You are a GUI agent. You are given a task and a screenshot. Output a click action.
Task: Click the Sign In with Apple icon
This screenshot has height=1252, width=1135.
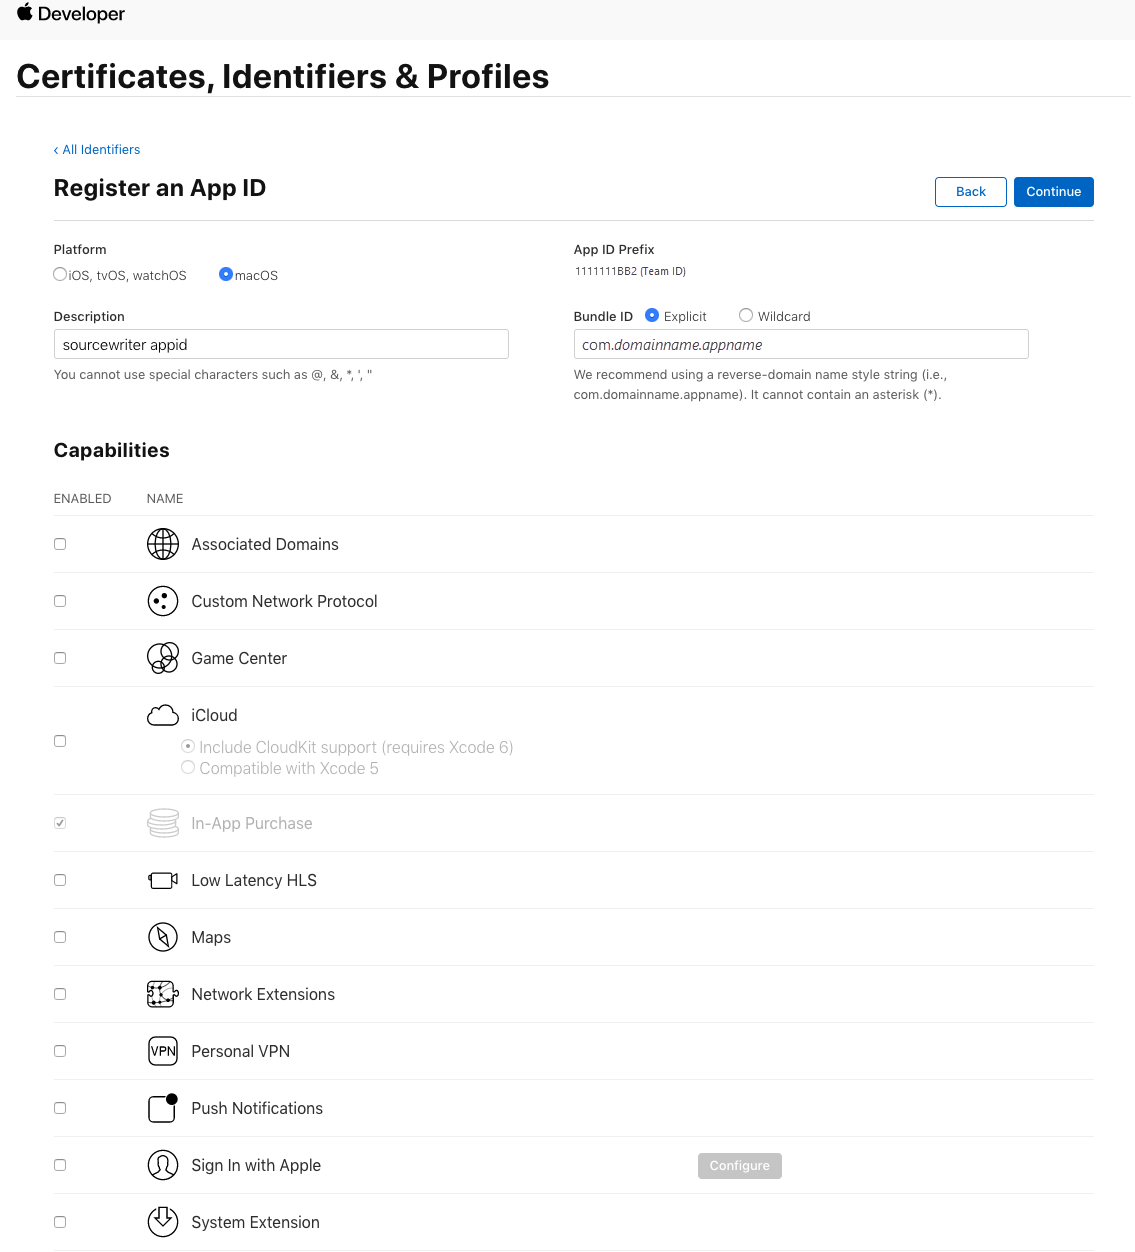point(163,1165)
